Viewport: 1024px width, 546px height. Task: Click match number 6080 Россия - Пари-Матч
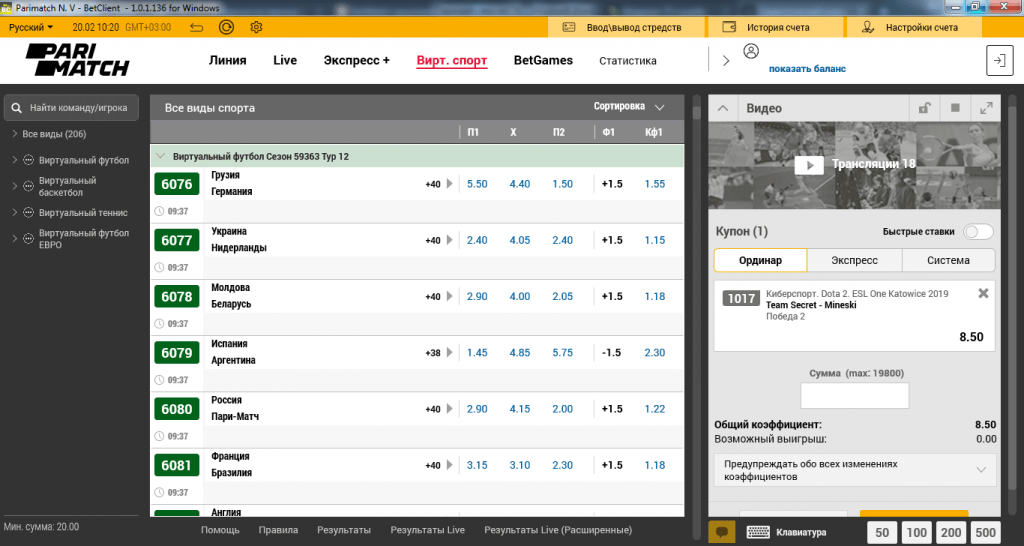tap(177, 409)
